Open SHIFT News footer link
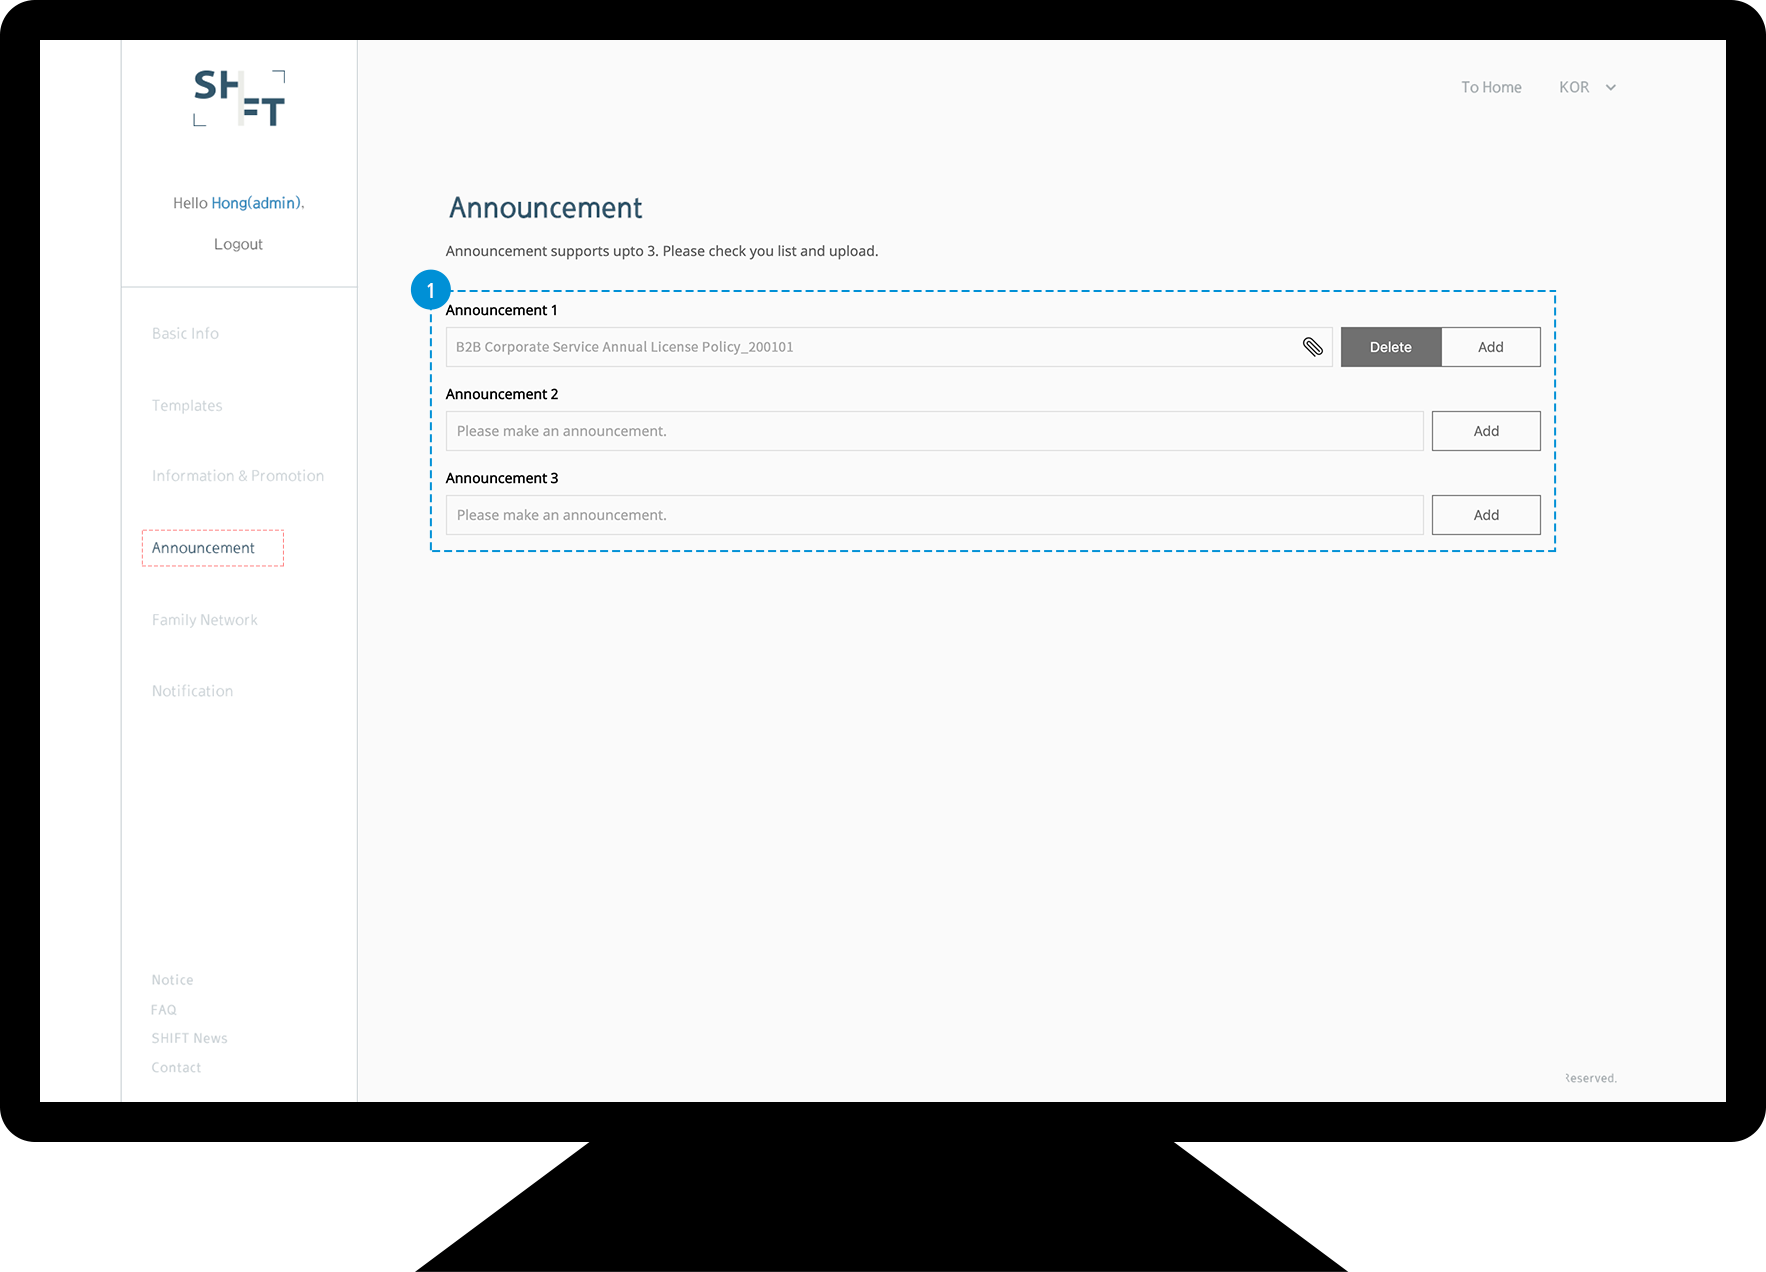1766x1272 pixels. click(x=189, y=1038)
